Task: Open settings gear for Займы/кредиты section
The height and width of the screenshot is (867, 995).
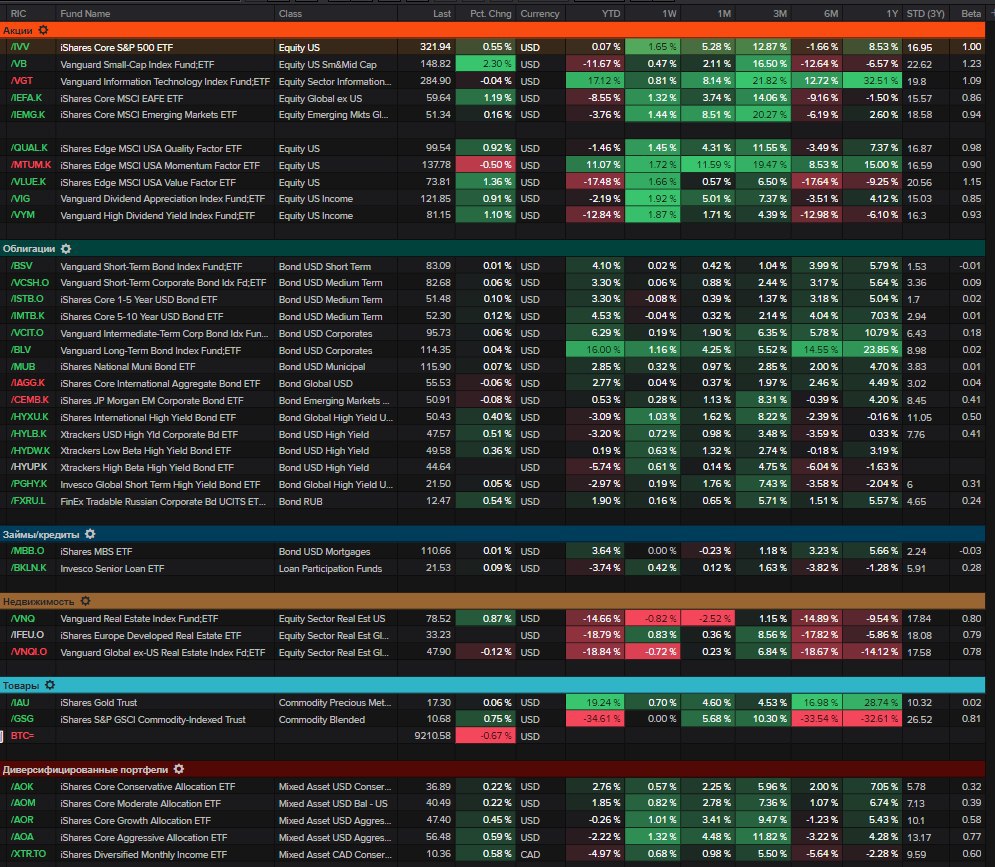Action: tap(90, 534)
